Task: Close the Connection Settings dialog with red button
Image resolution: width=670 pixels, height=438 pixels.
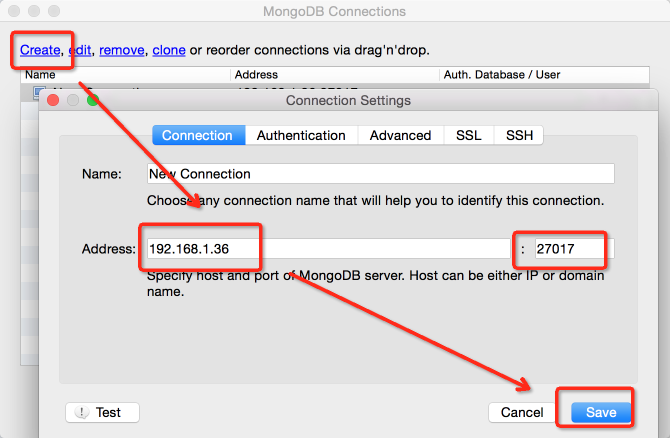Action: click(53, 100)
